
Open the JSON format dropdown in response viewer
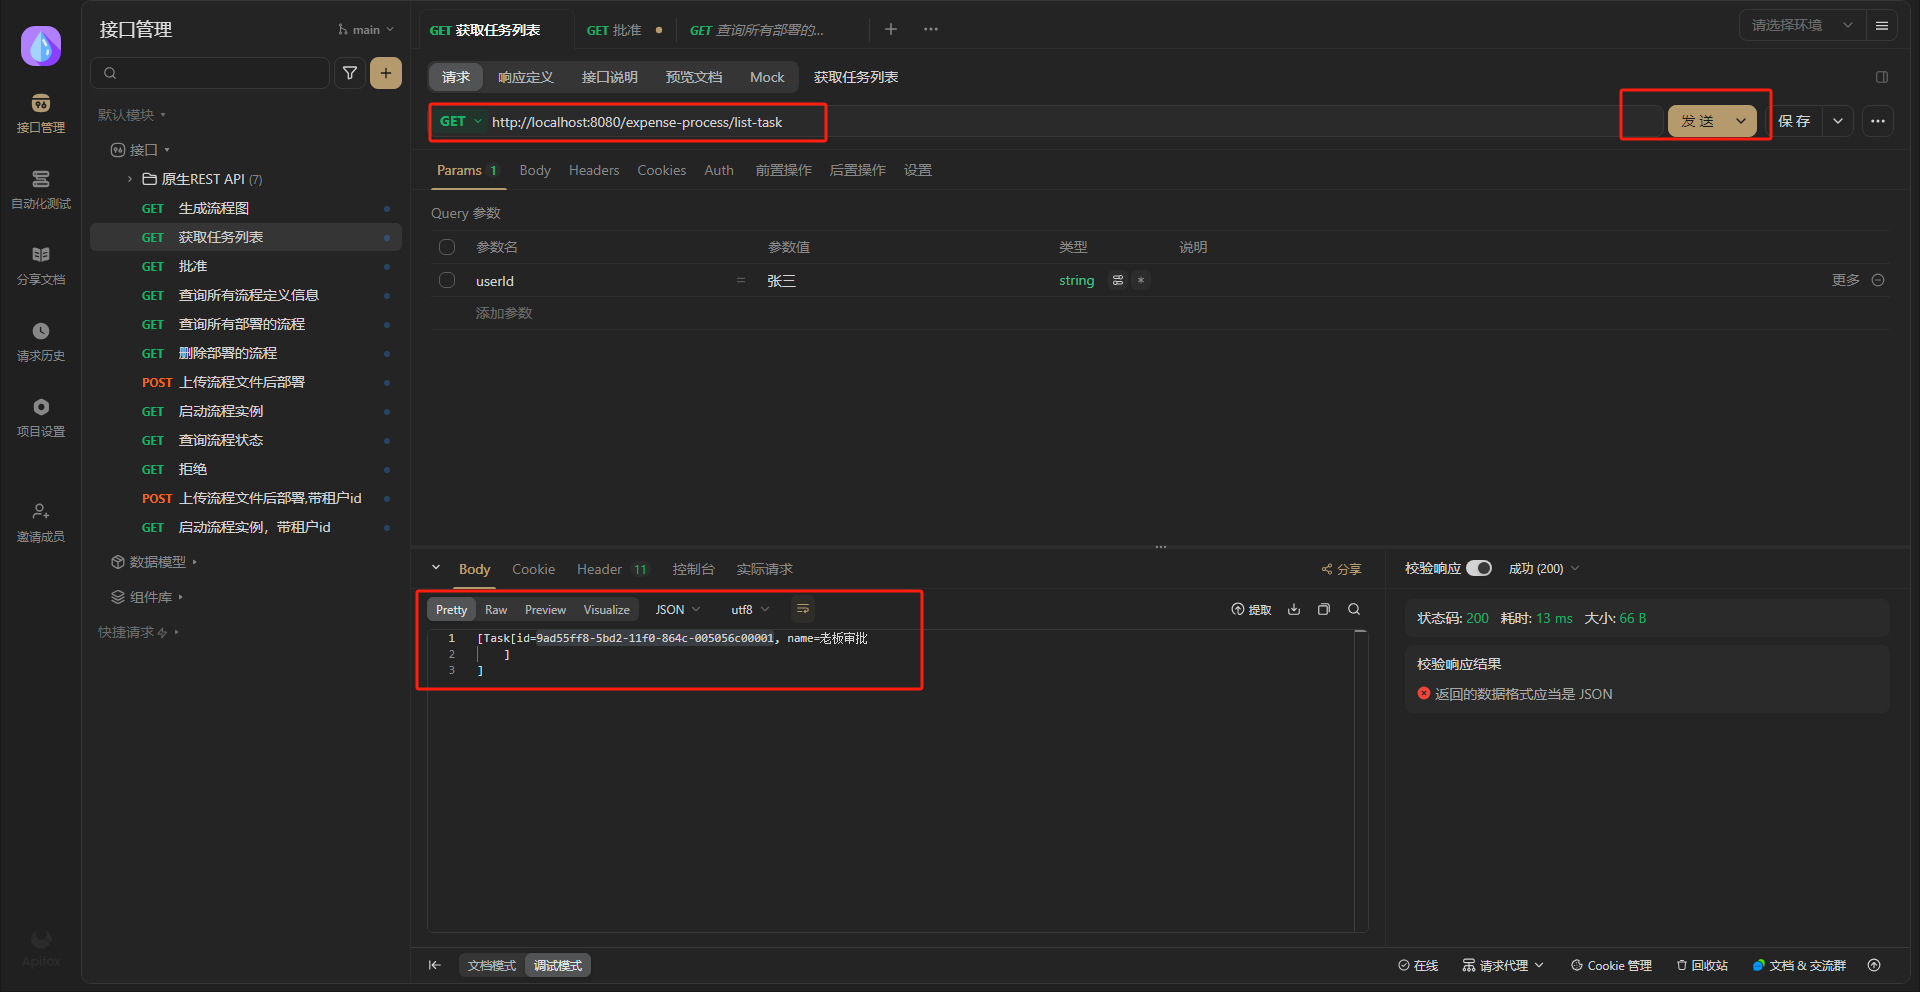676,609
